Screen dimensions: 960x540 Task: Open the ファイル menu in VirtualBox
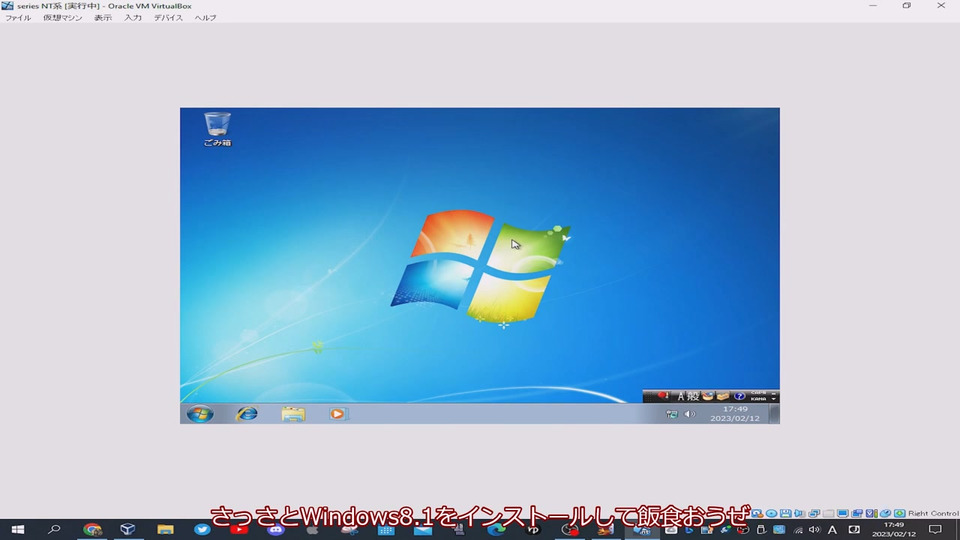pyautogui.click(x=18, y=18)
